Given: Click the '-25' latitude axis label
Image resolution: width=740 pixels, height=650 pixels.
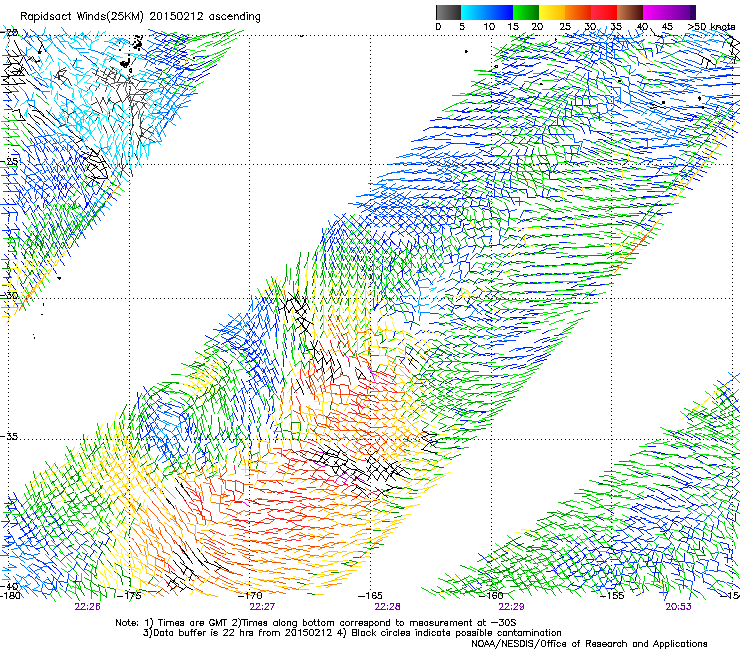Looking at the screenshot, I should tap(9, 161).
